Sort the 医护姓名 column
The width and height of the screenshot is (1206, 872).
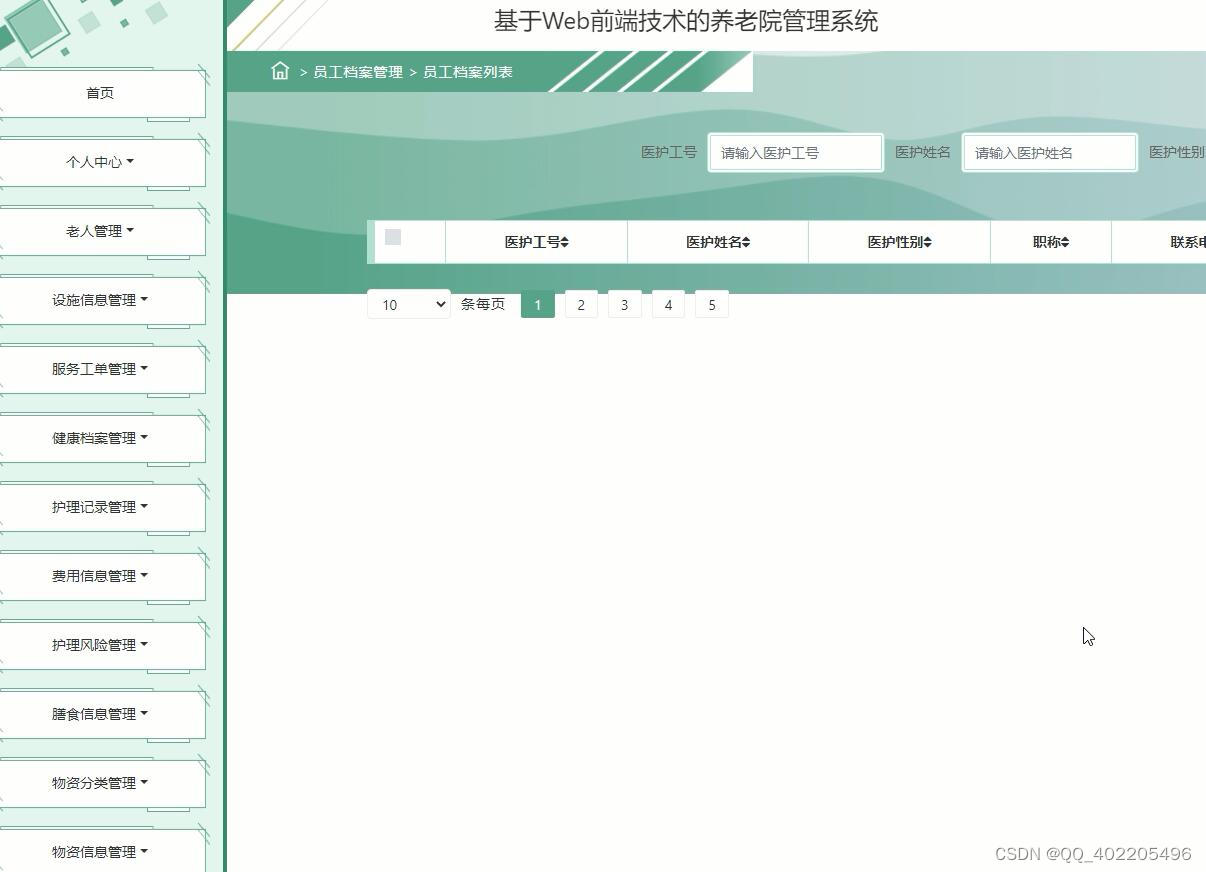718,241
